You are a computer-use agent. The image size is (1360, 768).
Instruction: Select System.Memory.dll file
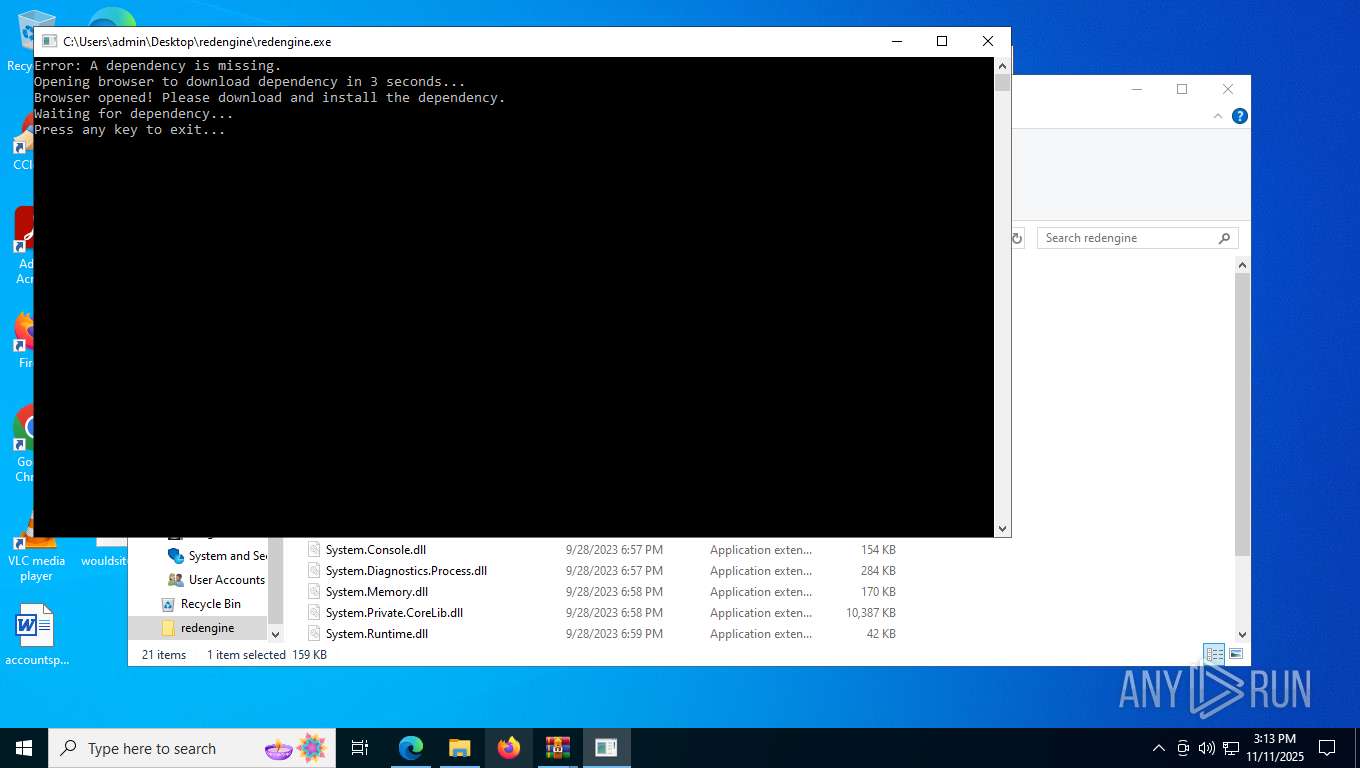377,592
